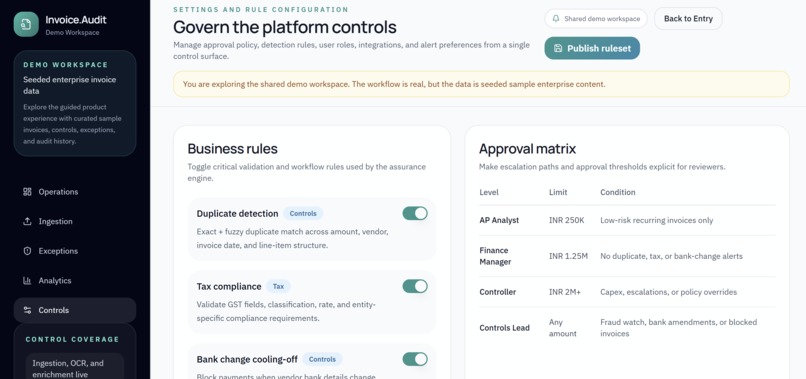
Task: Click the Operations grid icon in sidebar
Action: (27, 192)
